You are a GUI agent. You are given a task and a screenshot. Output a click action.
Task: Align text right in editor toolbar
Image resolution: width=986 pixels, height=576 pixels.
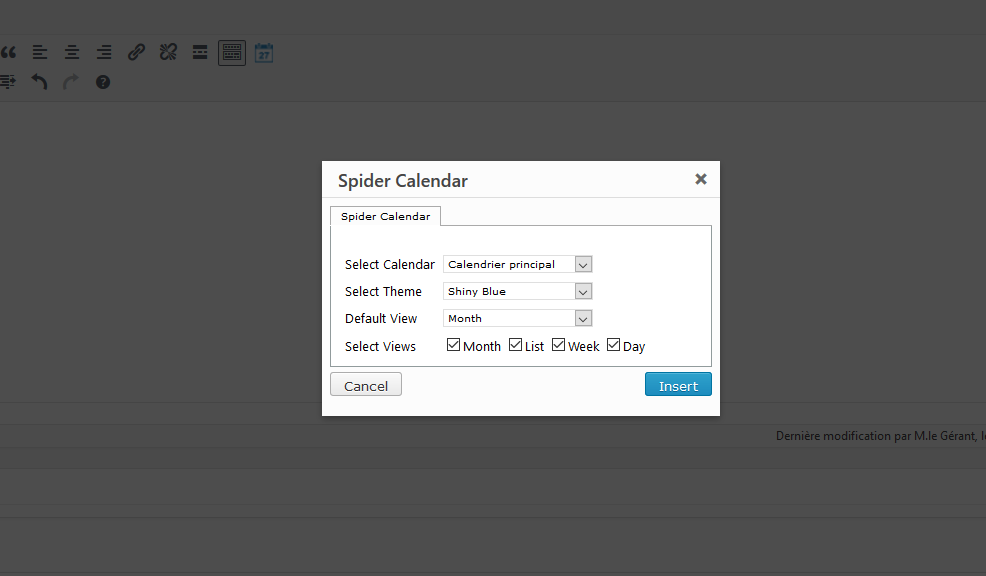[104, 52]
